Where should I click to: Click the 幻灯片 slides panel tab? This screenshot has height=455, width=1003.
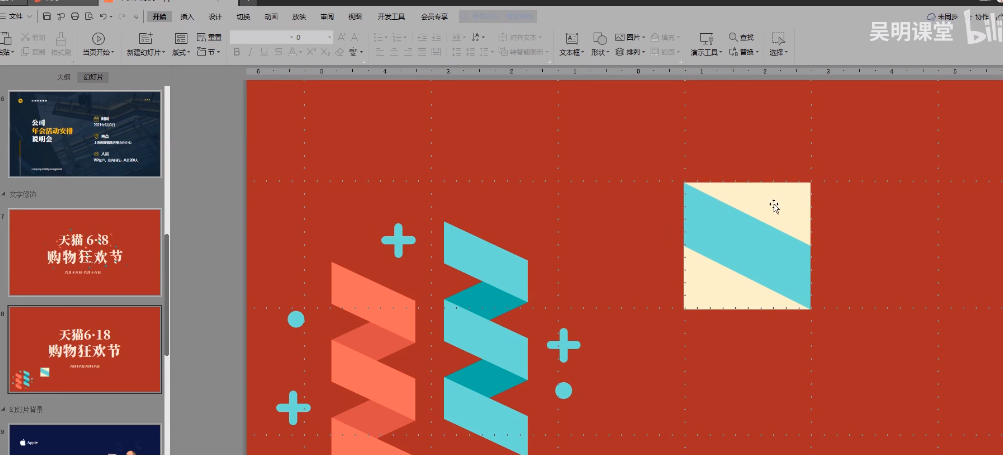(x=93, y=77)
